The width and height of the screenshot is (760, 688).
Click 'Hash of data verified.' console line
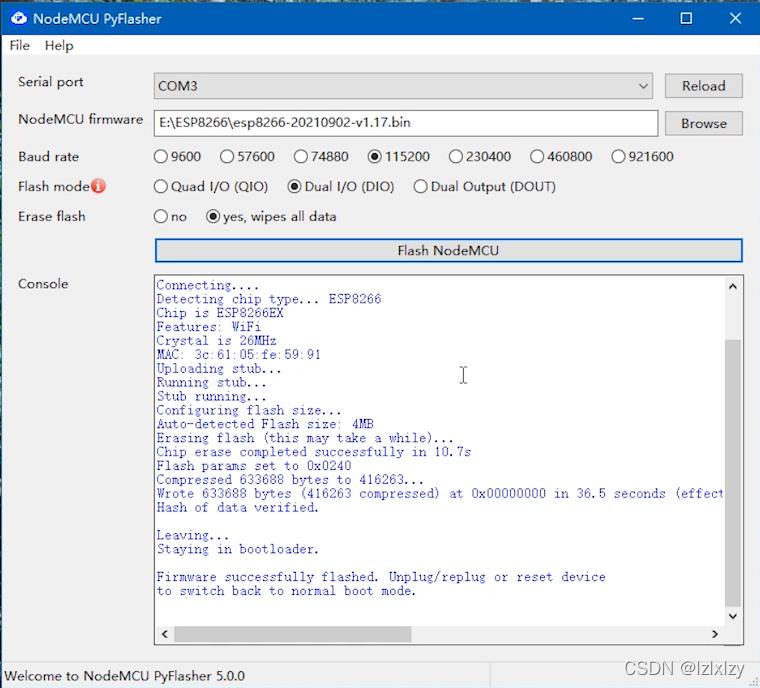(x=238, y=508)
